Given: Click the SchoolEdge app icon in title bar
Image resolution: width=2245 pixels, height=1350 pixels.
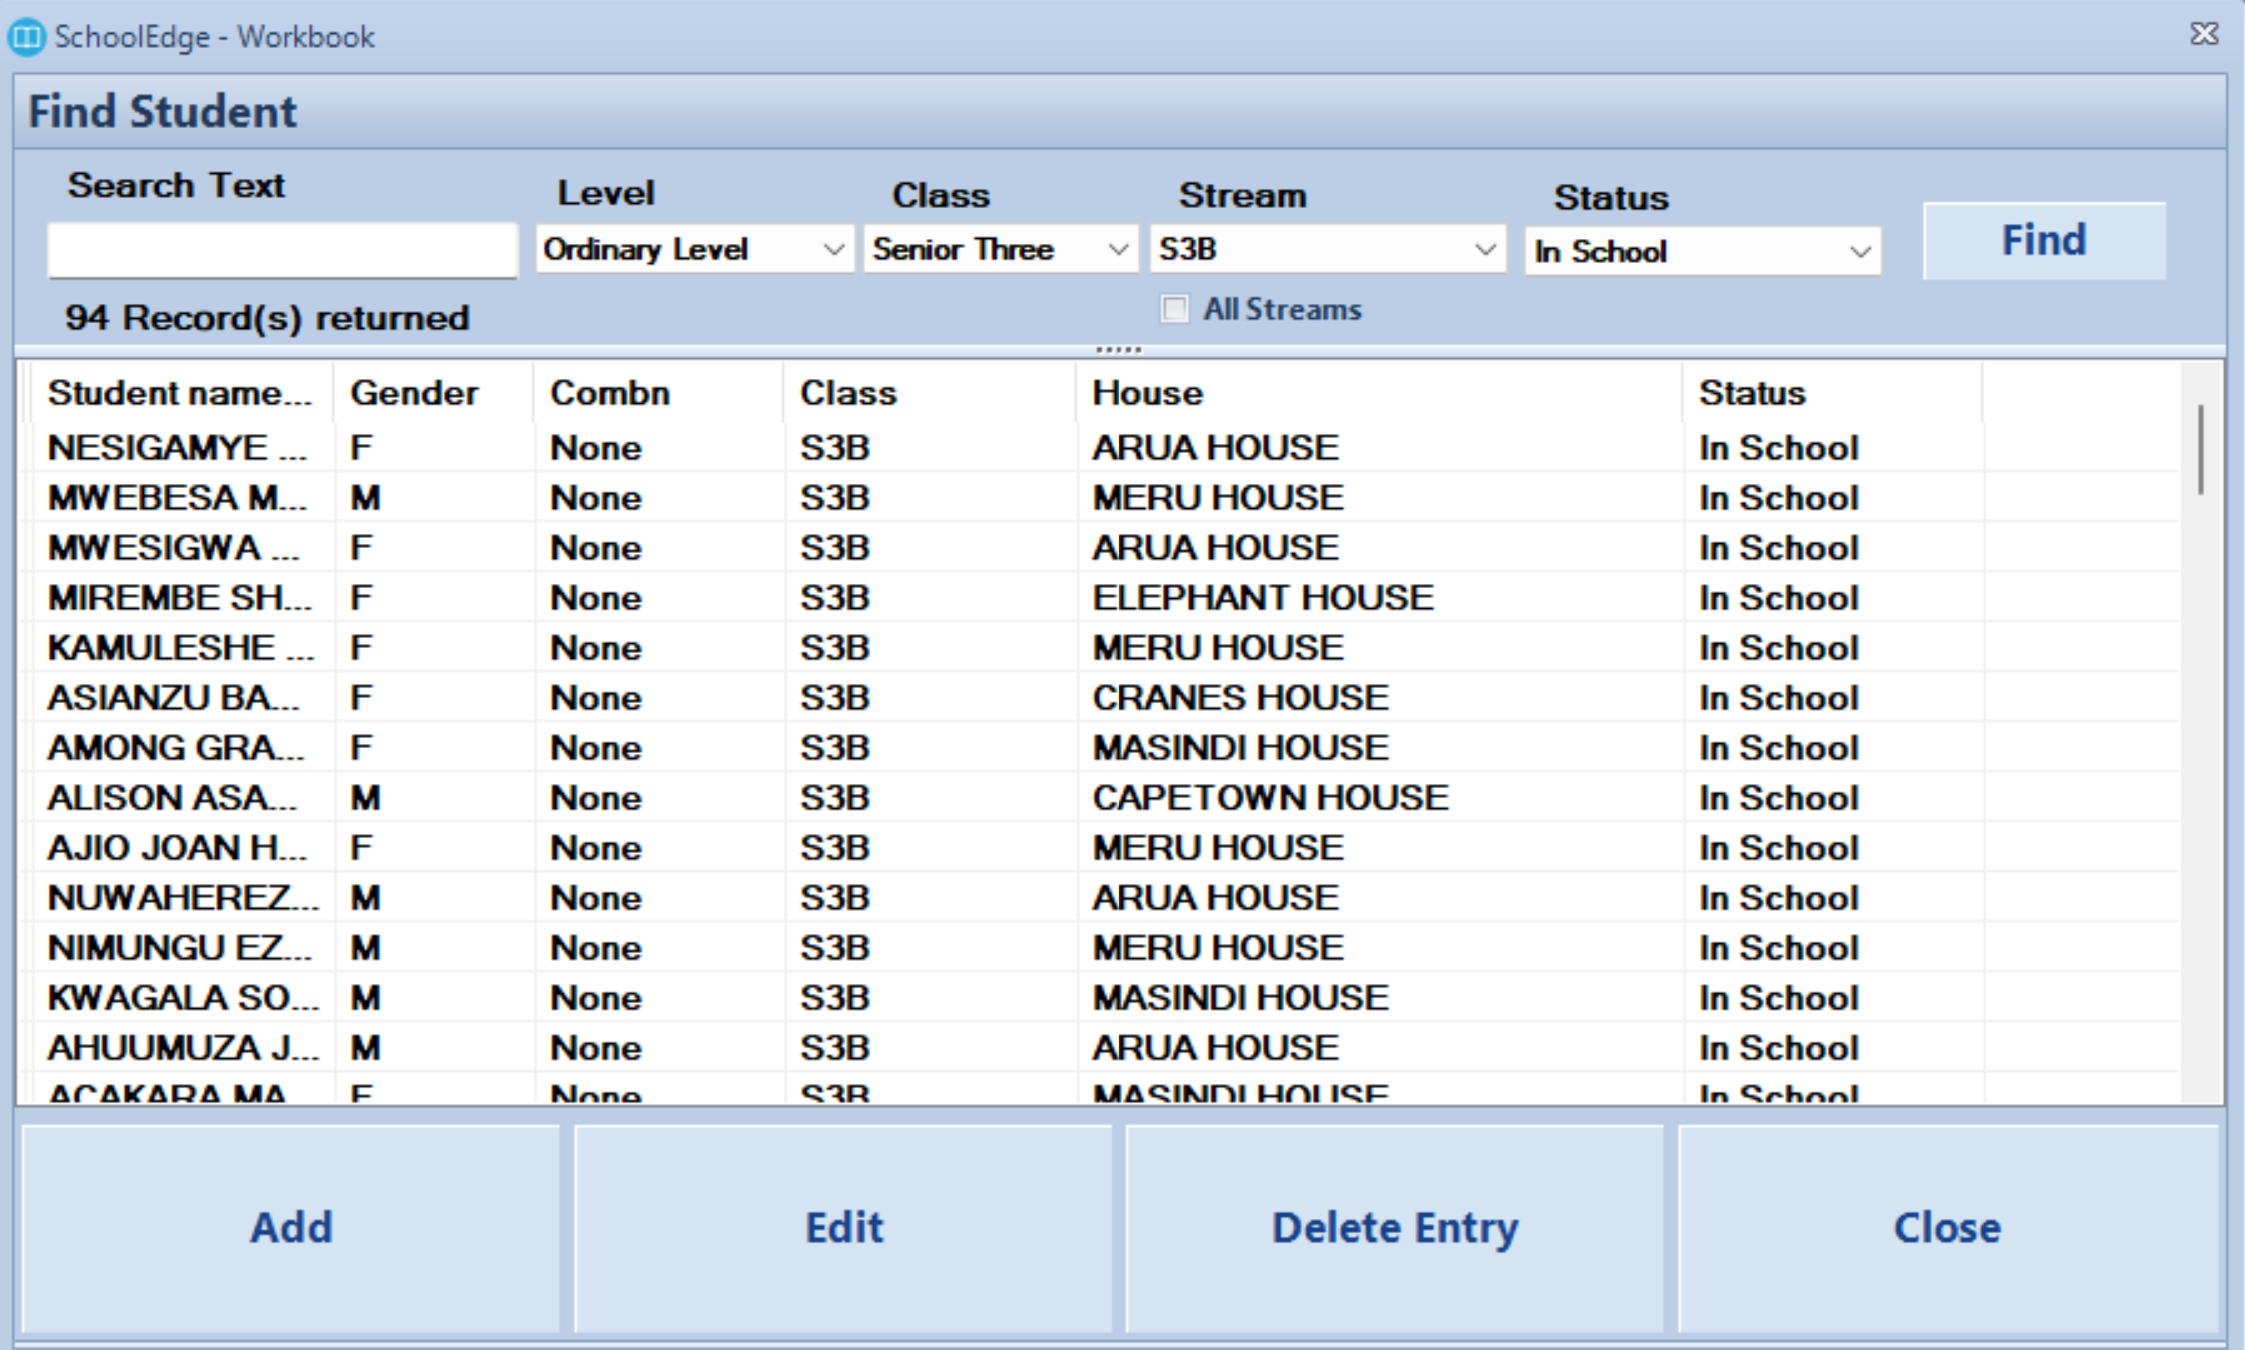Looking at the screenshot, I should pyautogui.click(x=26, y=37).
